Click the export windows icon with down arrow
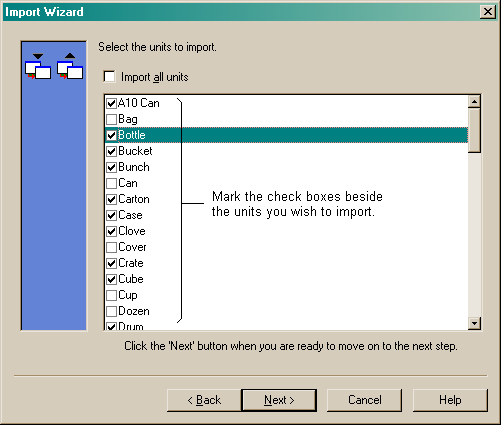 click(38, 66)
